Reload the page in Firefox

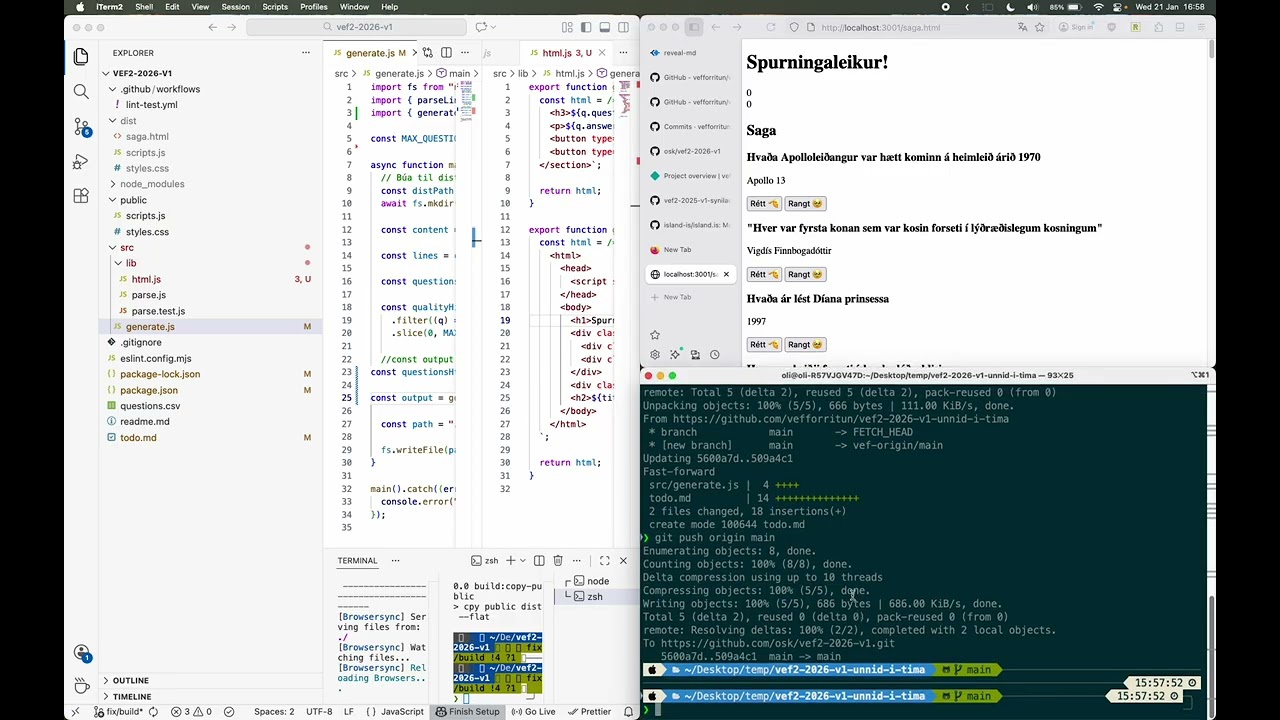[770, 27]
